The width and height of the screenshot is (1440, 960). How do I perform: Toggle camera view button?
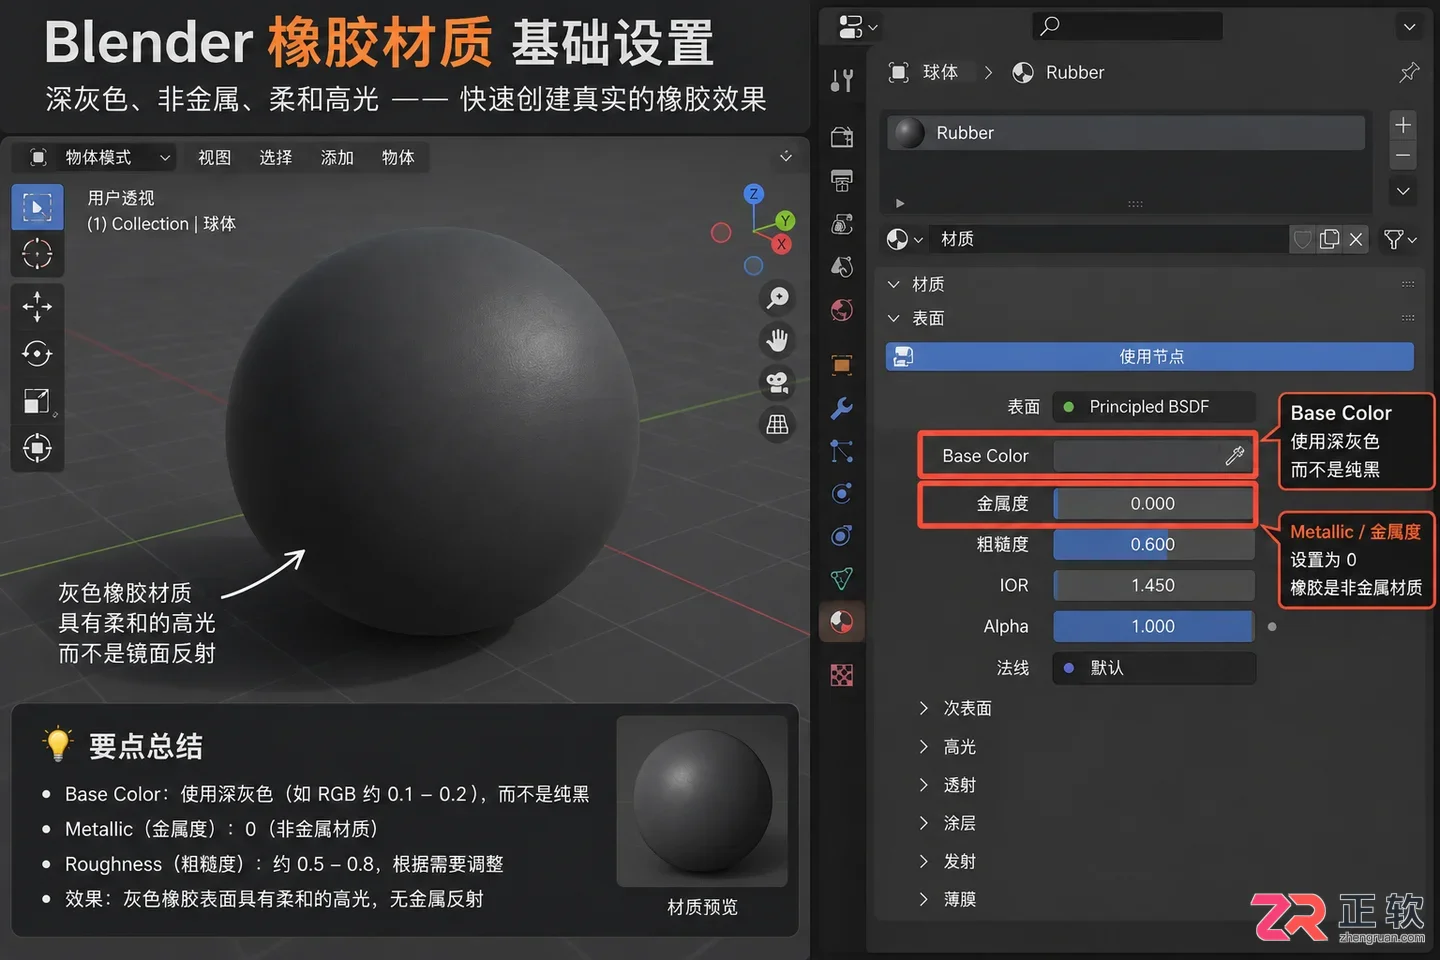point(777,382)
